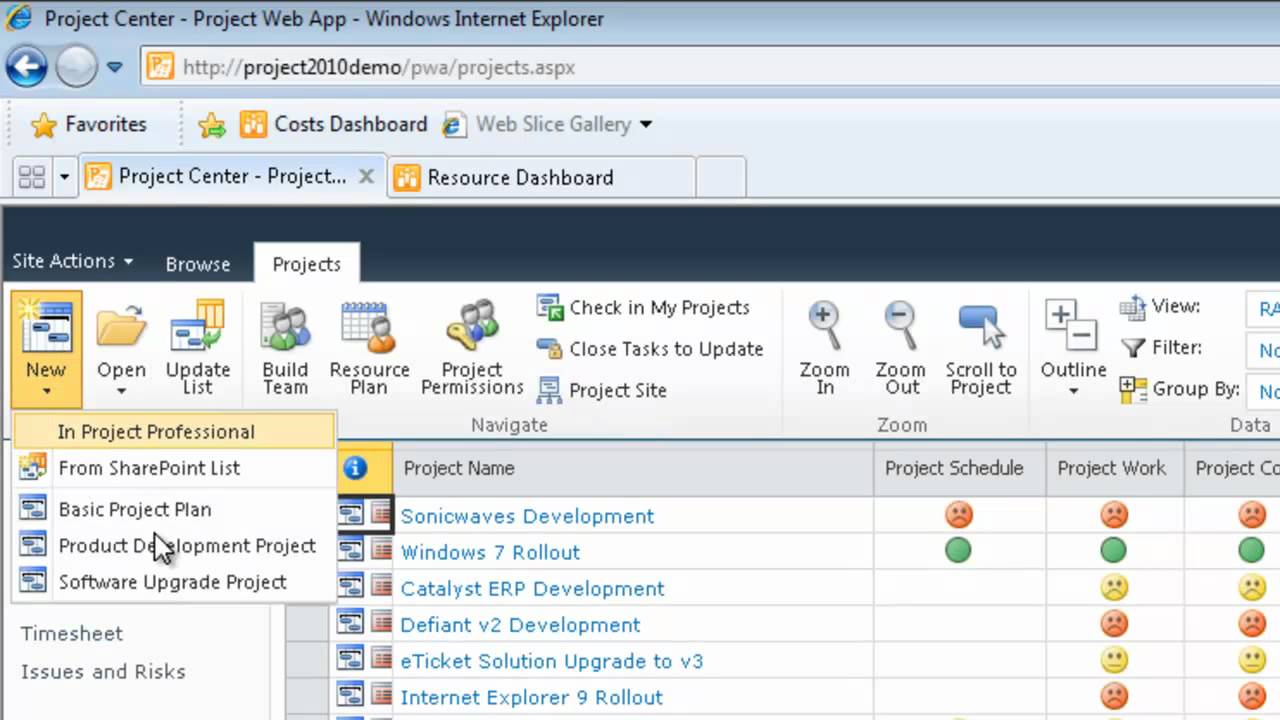Viewport: 1280px width, 720px height.
Task: Click the Quick Tabs grid icon
Action: (32, 177)
